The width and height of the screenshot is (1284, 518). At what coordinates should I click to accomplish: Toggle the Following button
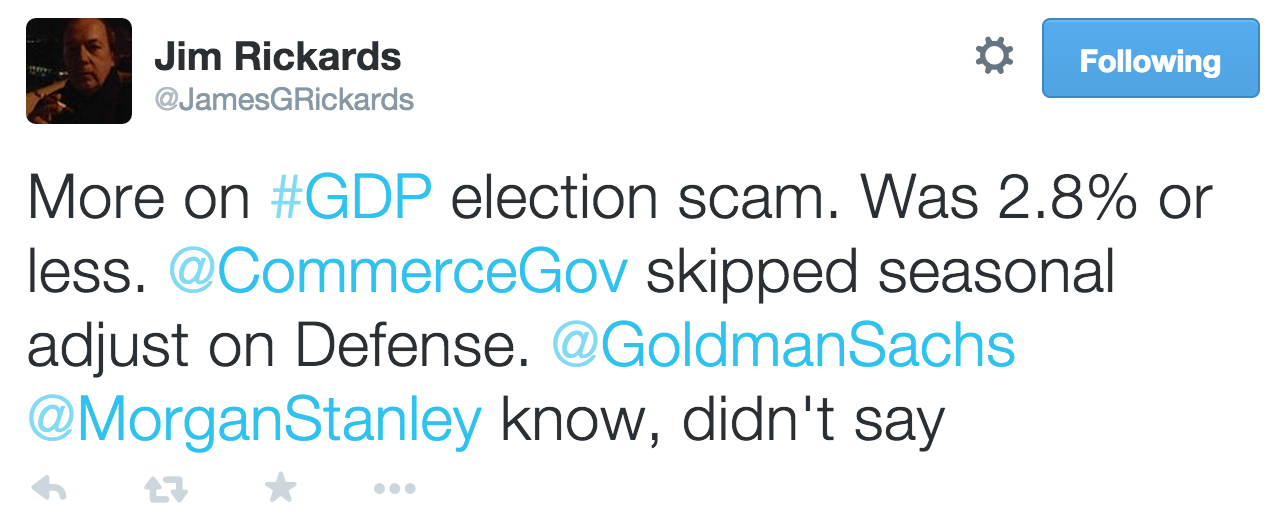(x=1150, y=61)
